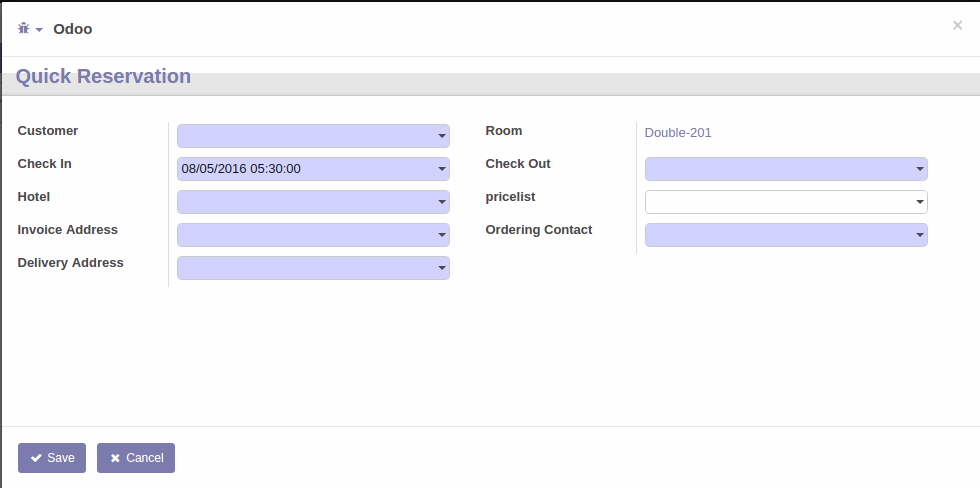Open the Double-201 room link

[x=678, y=132]
